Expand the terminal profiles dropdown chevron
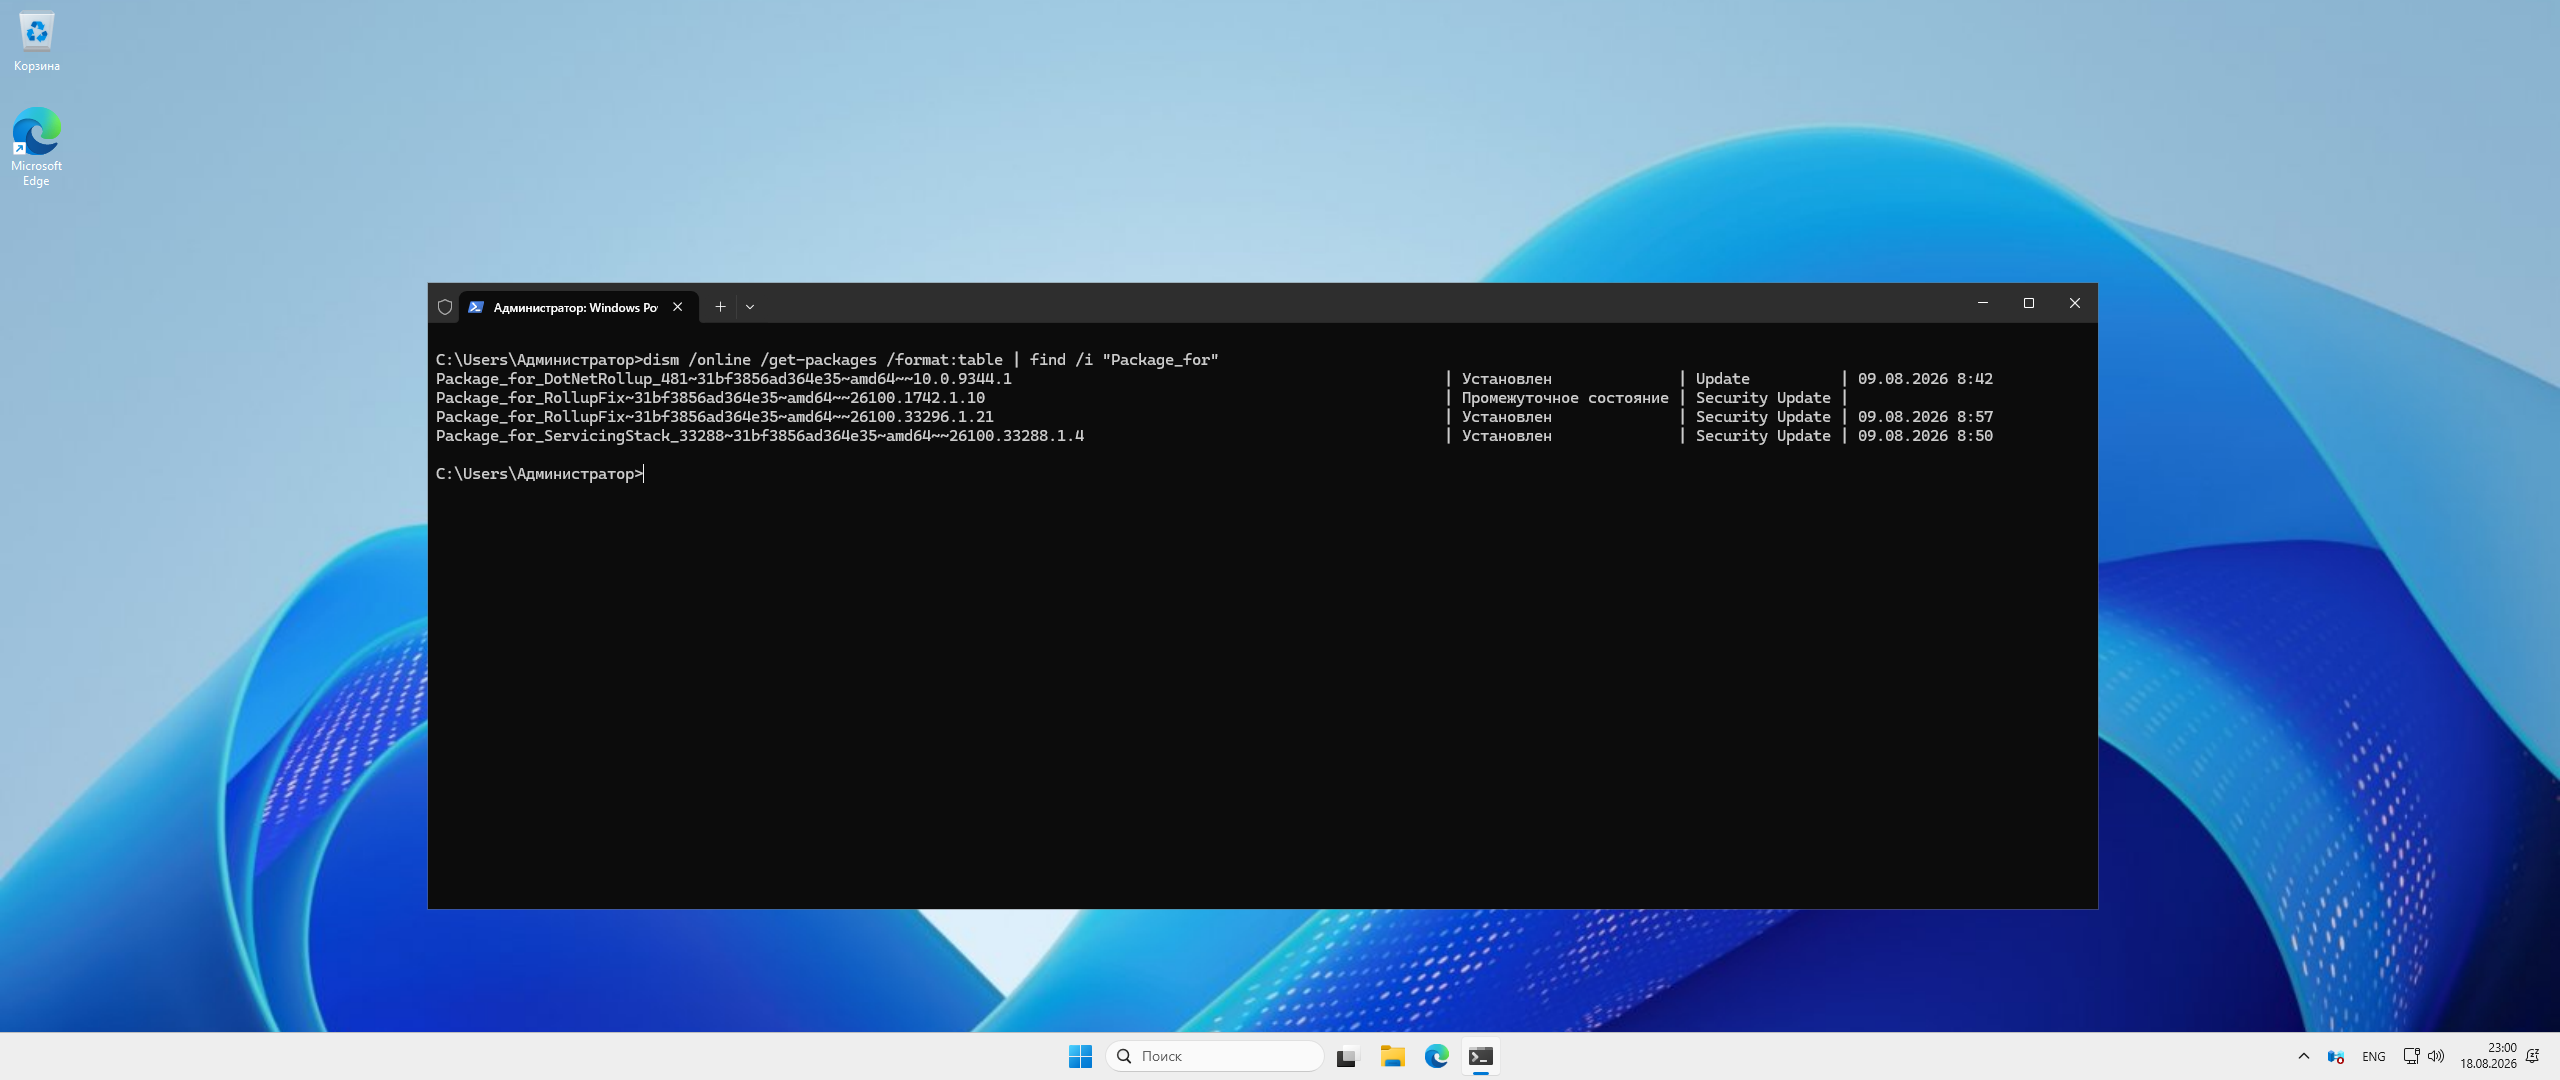The image size is (2560, 1080). [750, 307]
